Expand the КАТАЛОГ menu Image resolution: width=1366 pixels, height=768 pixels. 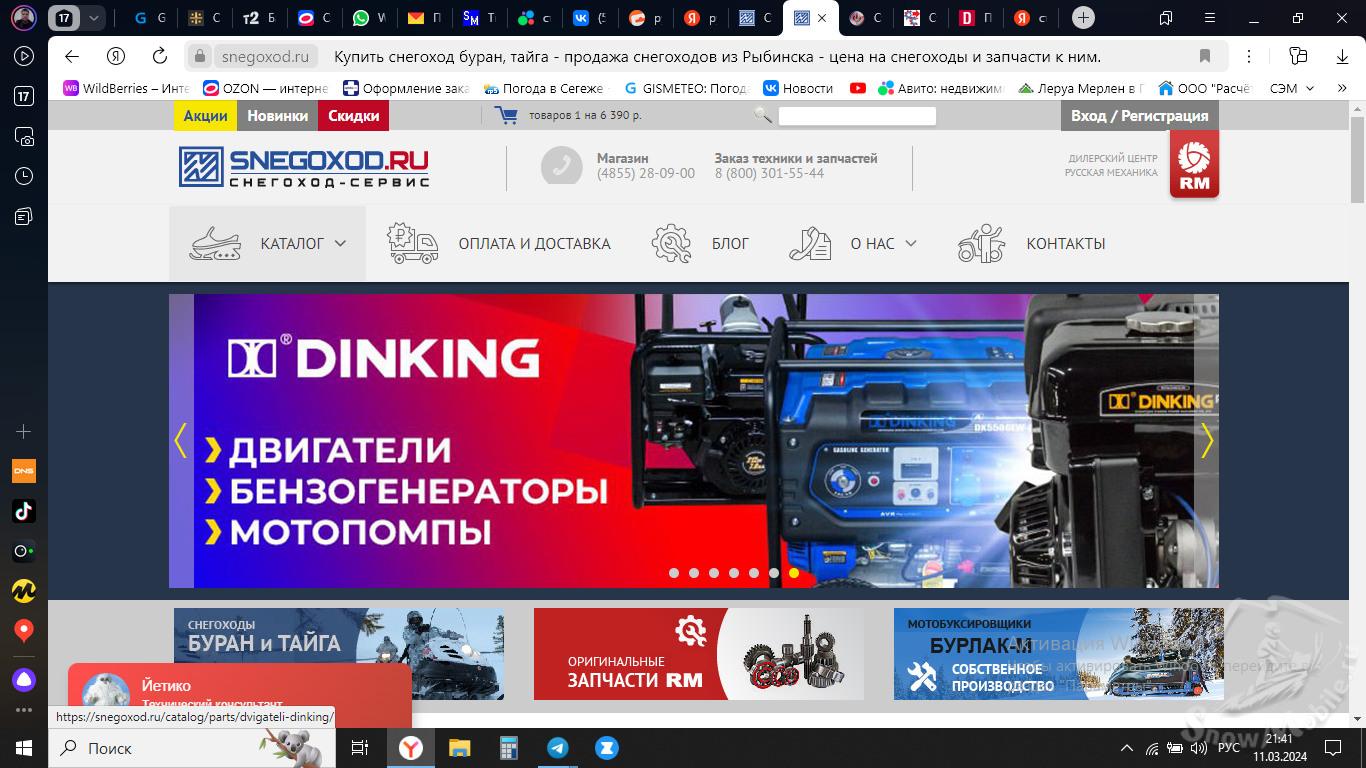(x=267, y=243)
